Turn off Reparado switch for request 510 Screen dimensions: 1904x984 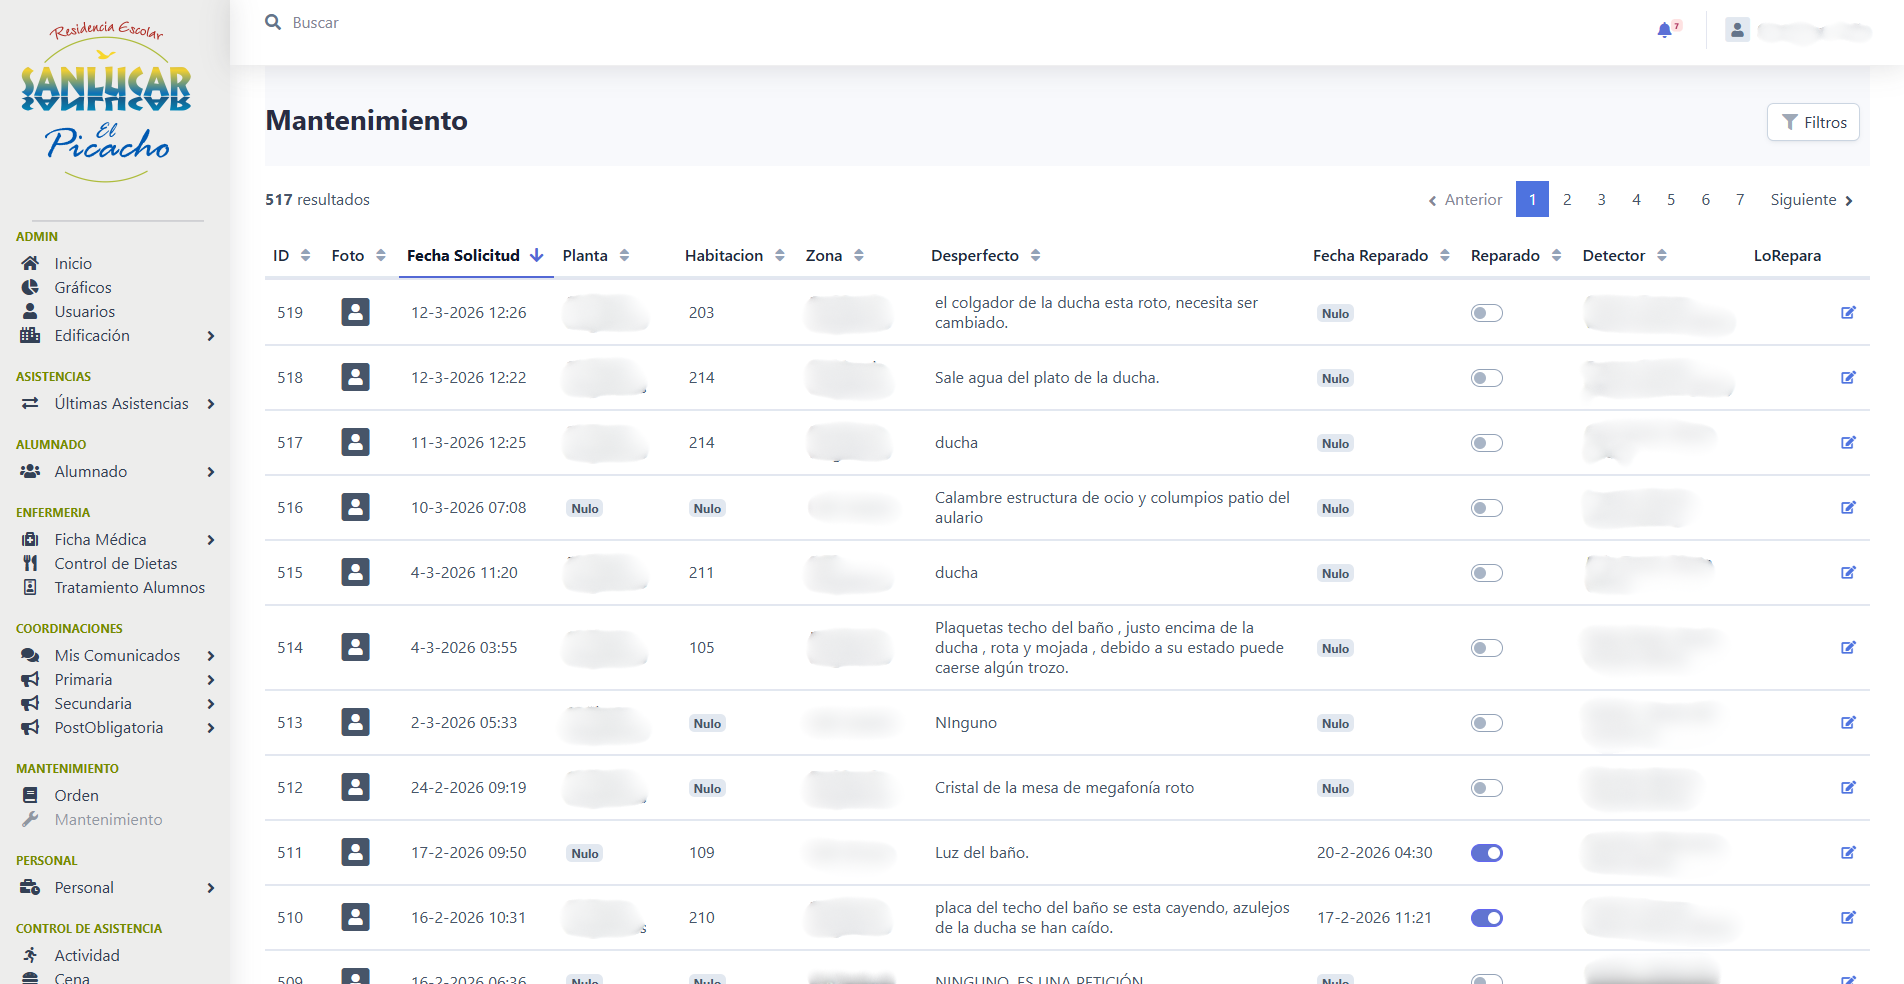1486,918
